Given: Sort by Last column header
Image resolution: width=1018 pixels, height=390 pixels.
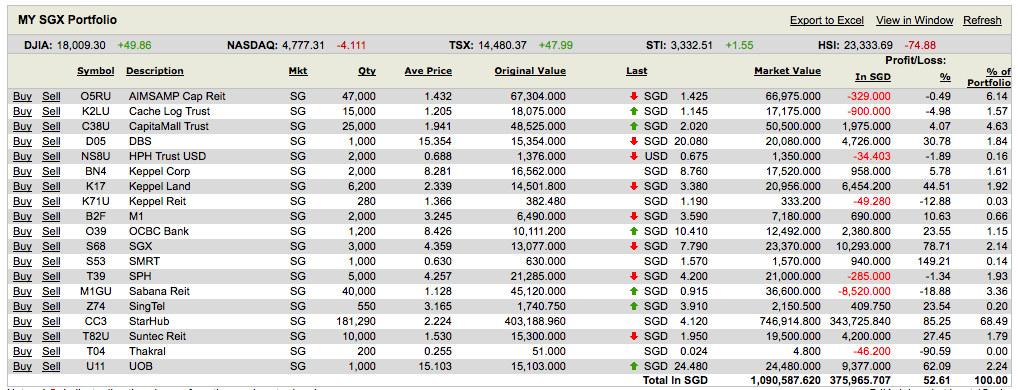Looking at the screenshot, I should point(636,71).
